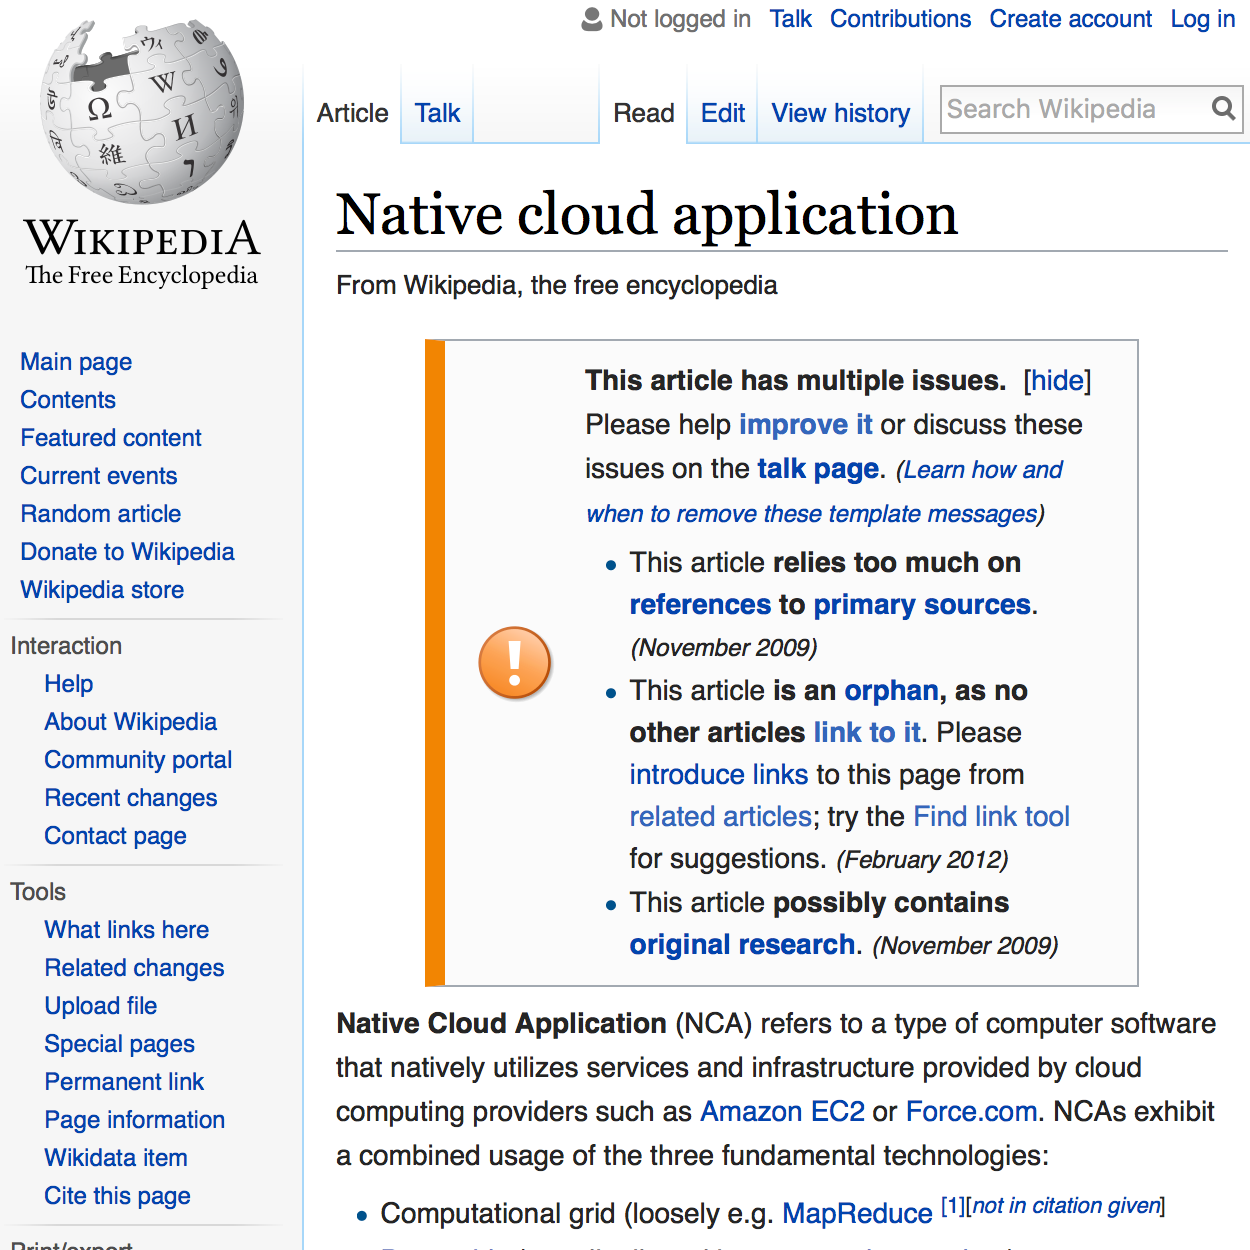1250x1250 pixels.
Task: Open the Find link tool
Action: point(991,816)
